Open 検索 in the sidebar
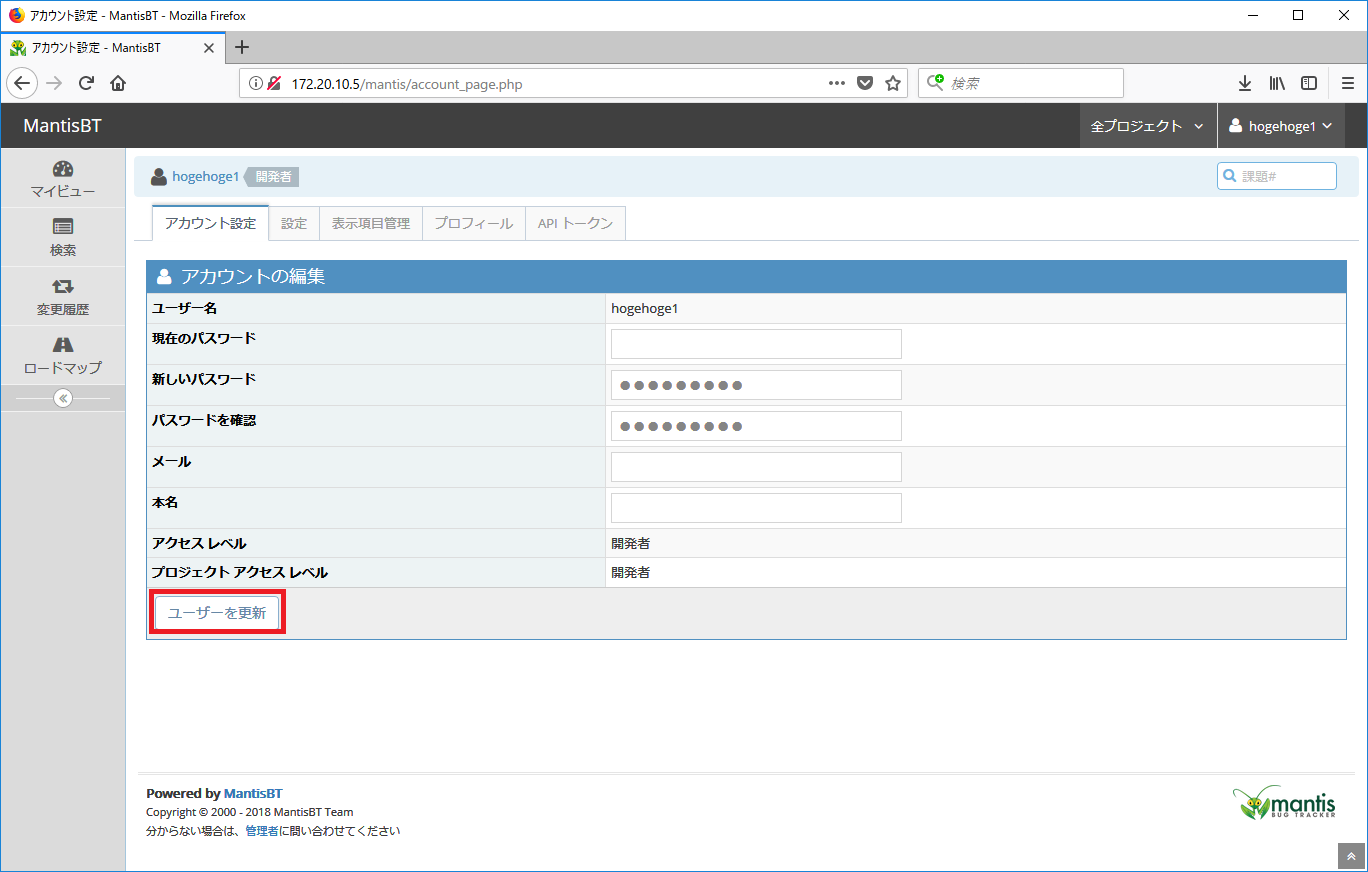 63,238
